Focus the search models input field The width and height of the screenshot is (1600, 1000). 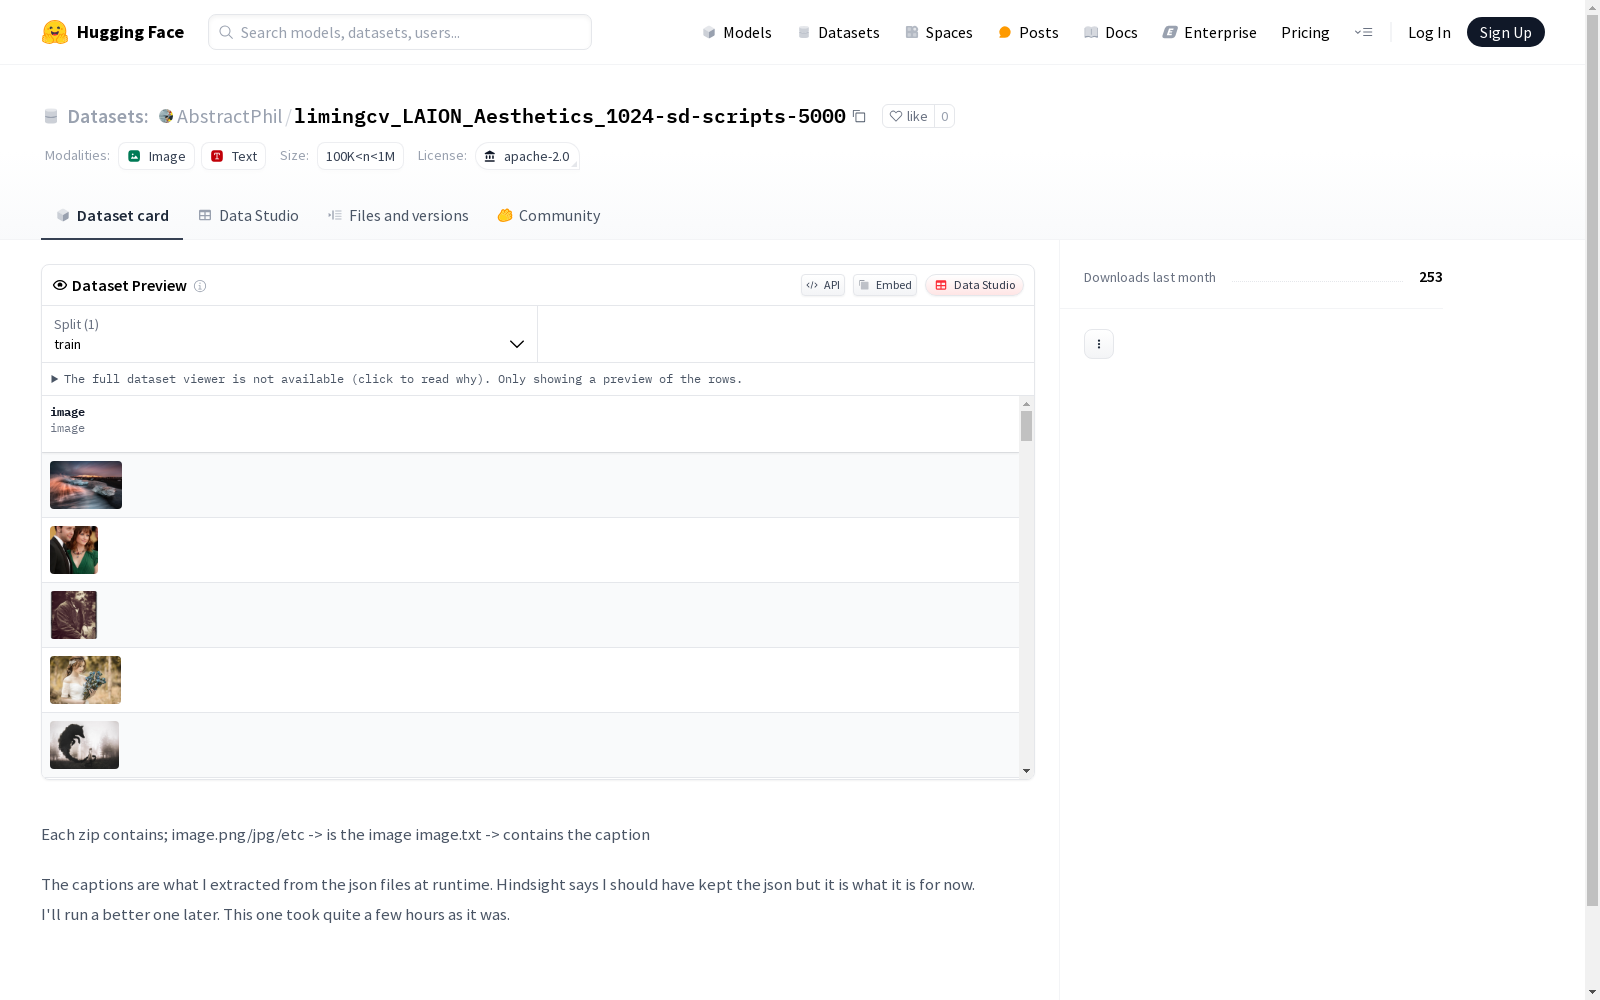point(400,32)
